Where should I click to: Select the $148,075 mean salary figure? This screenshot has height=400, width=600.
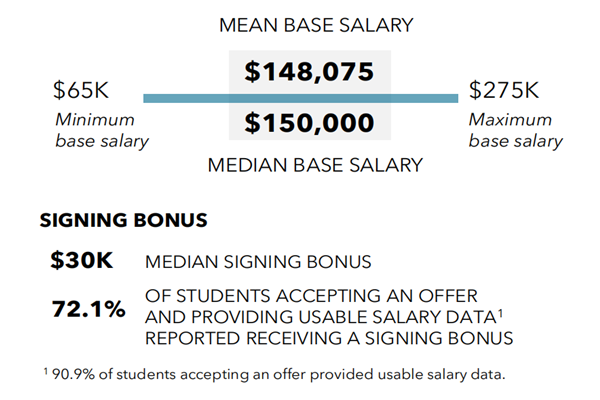309,72
